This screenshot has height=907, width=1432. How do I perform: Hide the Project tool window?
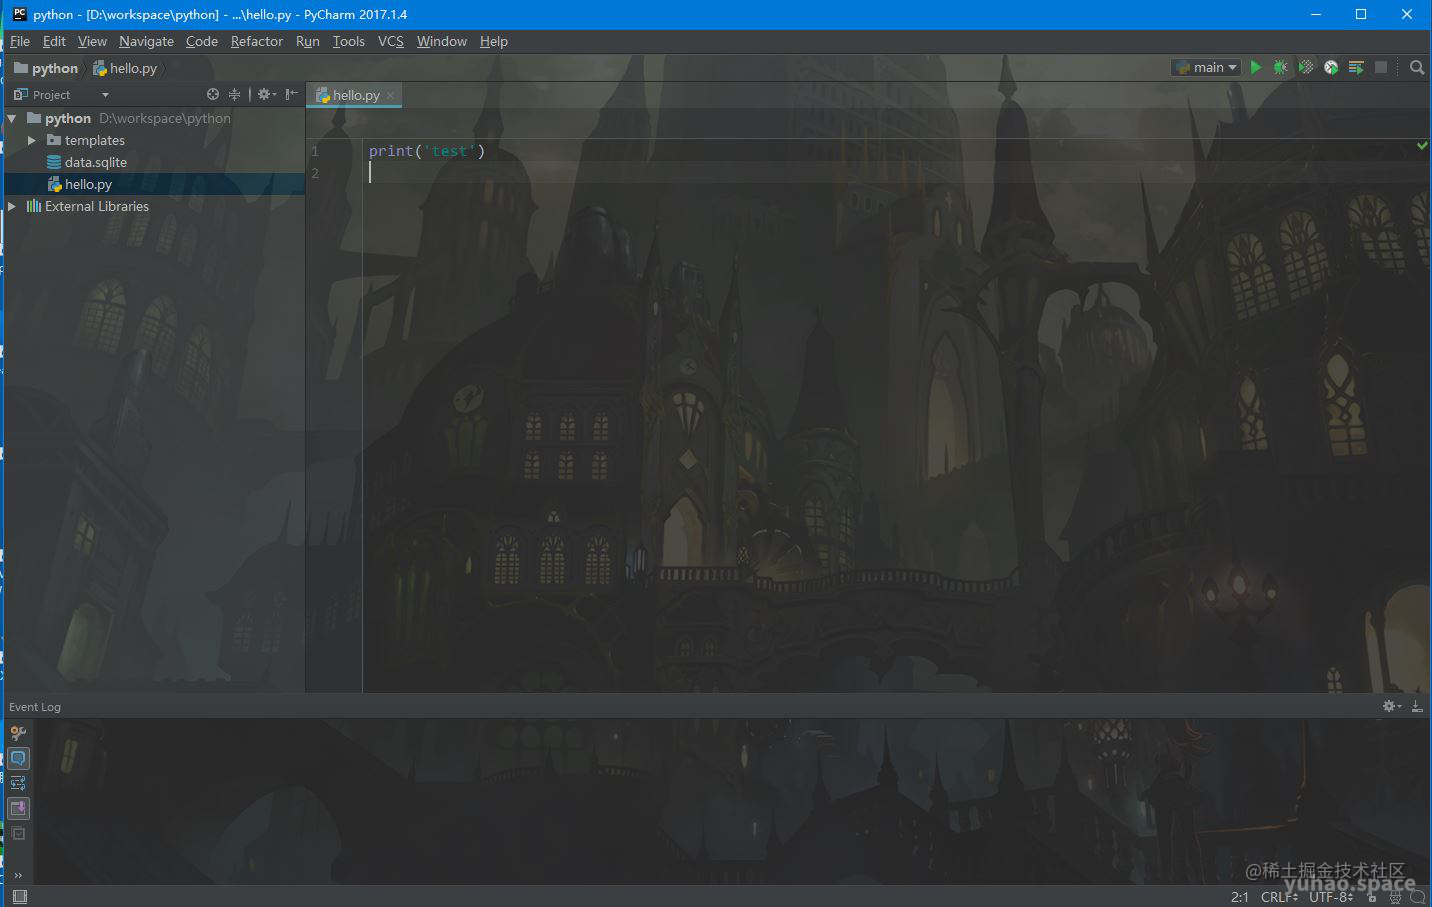[x=291, y=94]
